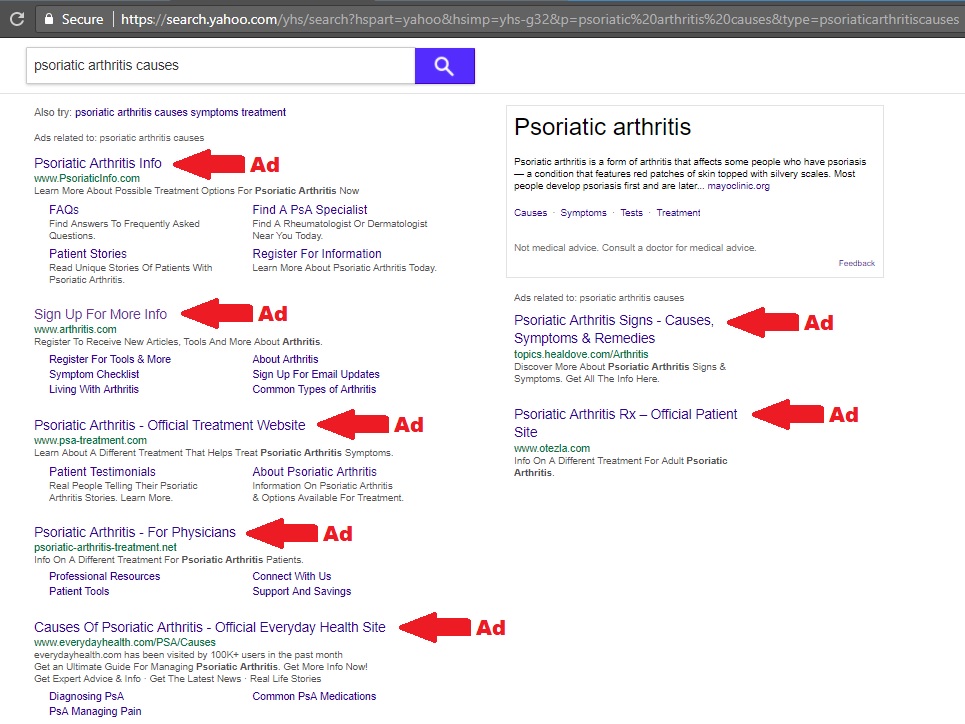Open Sign Up For Email Updates link
965x724 pixels.
(x=316, y=374)
